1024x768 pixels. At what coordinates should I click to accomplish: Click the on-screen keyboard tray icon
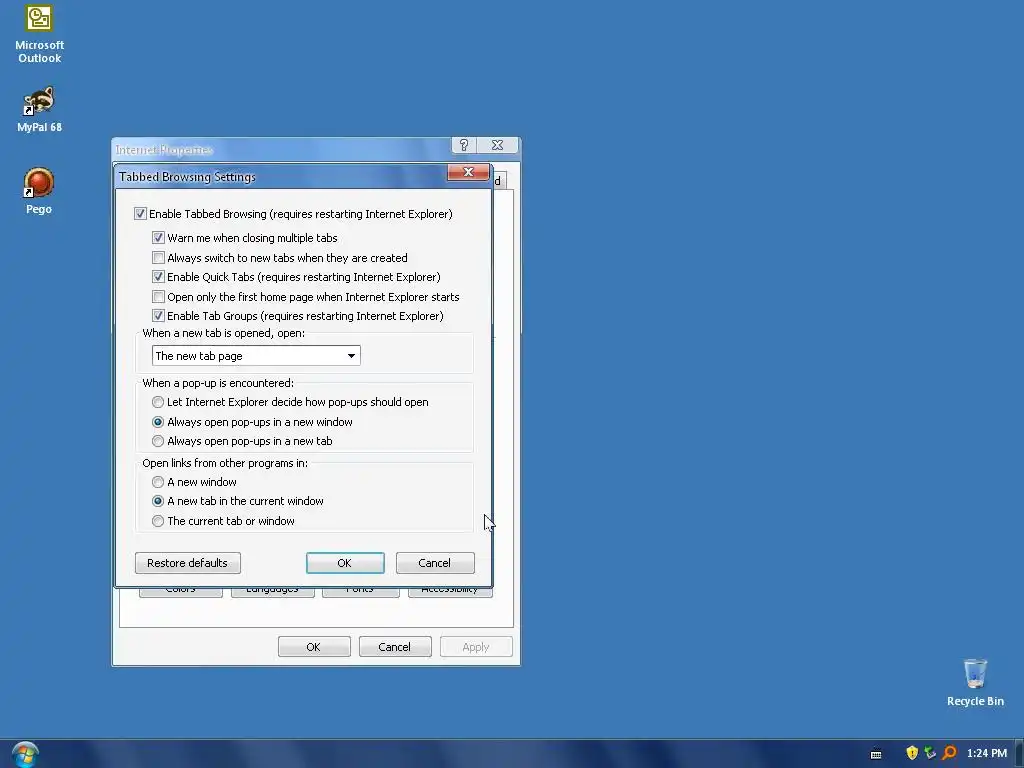(x=876, y=754)
